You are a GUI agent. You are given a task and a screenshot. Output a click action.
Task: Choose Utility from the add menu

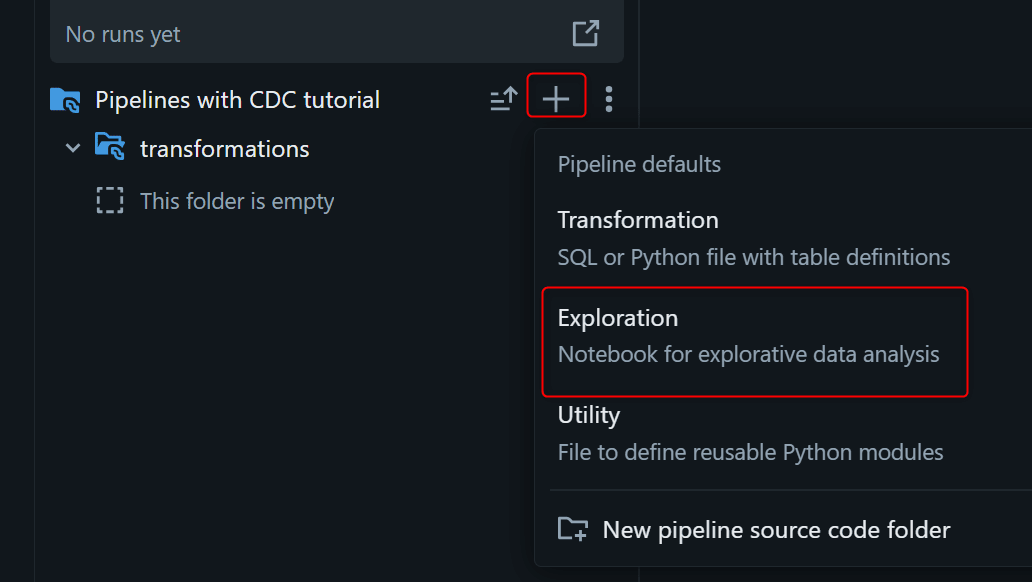pos(589,415)
